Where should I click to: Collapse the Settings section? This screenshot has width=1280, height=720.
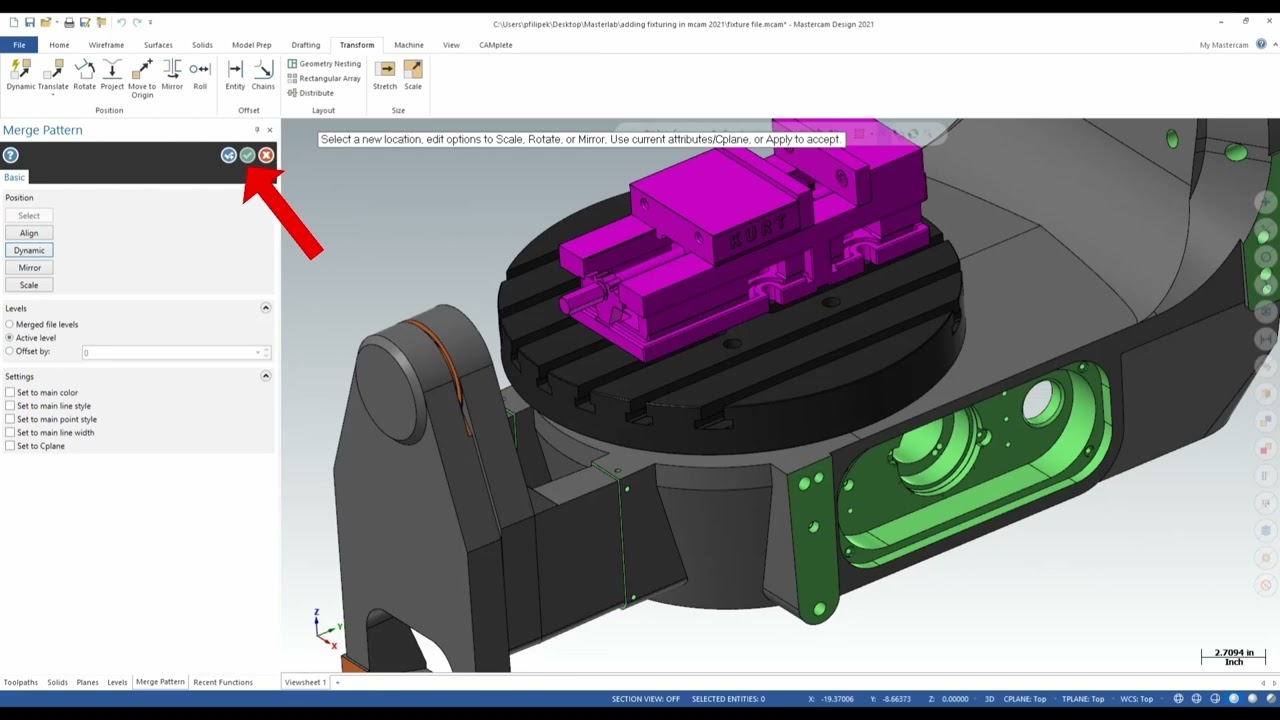tap(266, 376)
